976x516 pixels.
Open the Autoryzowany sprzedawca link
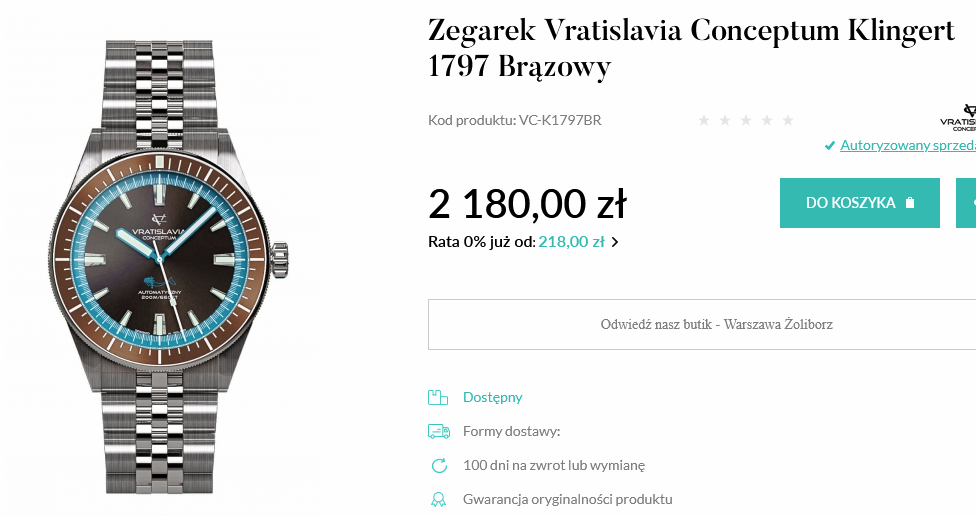pos(907,145)
